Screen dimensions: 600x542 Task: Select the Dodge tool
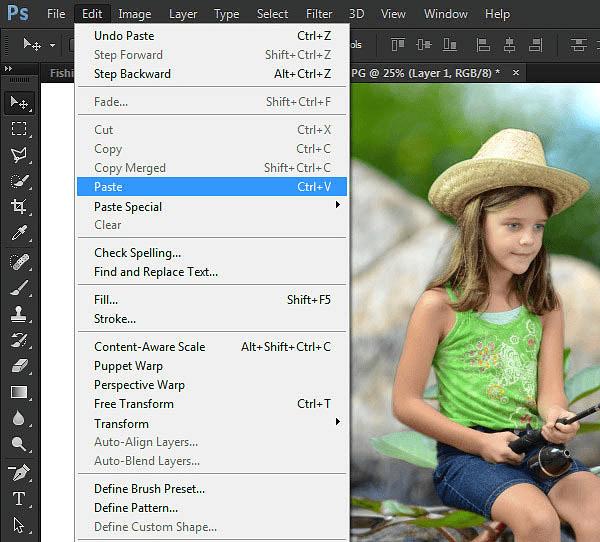coord(19,444)
